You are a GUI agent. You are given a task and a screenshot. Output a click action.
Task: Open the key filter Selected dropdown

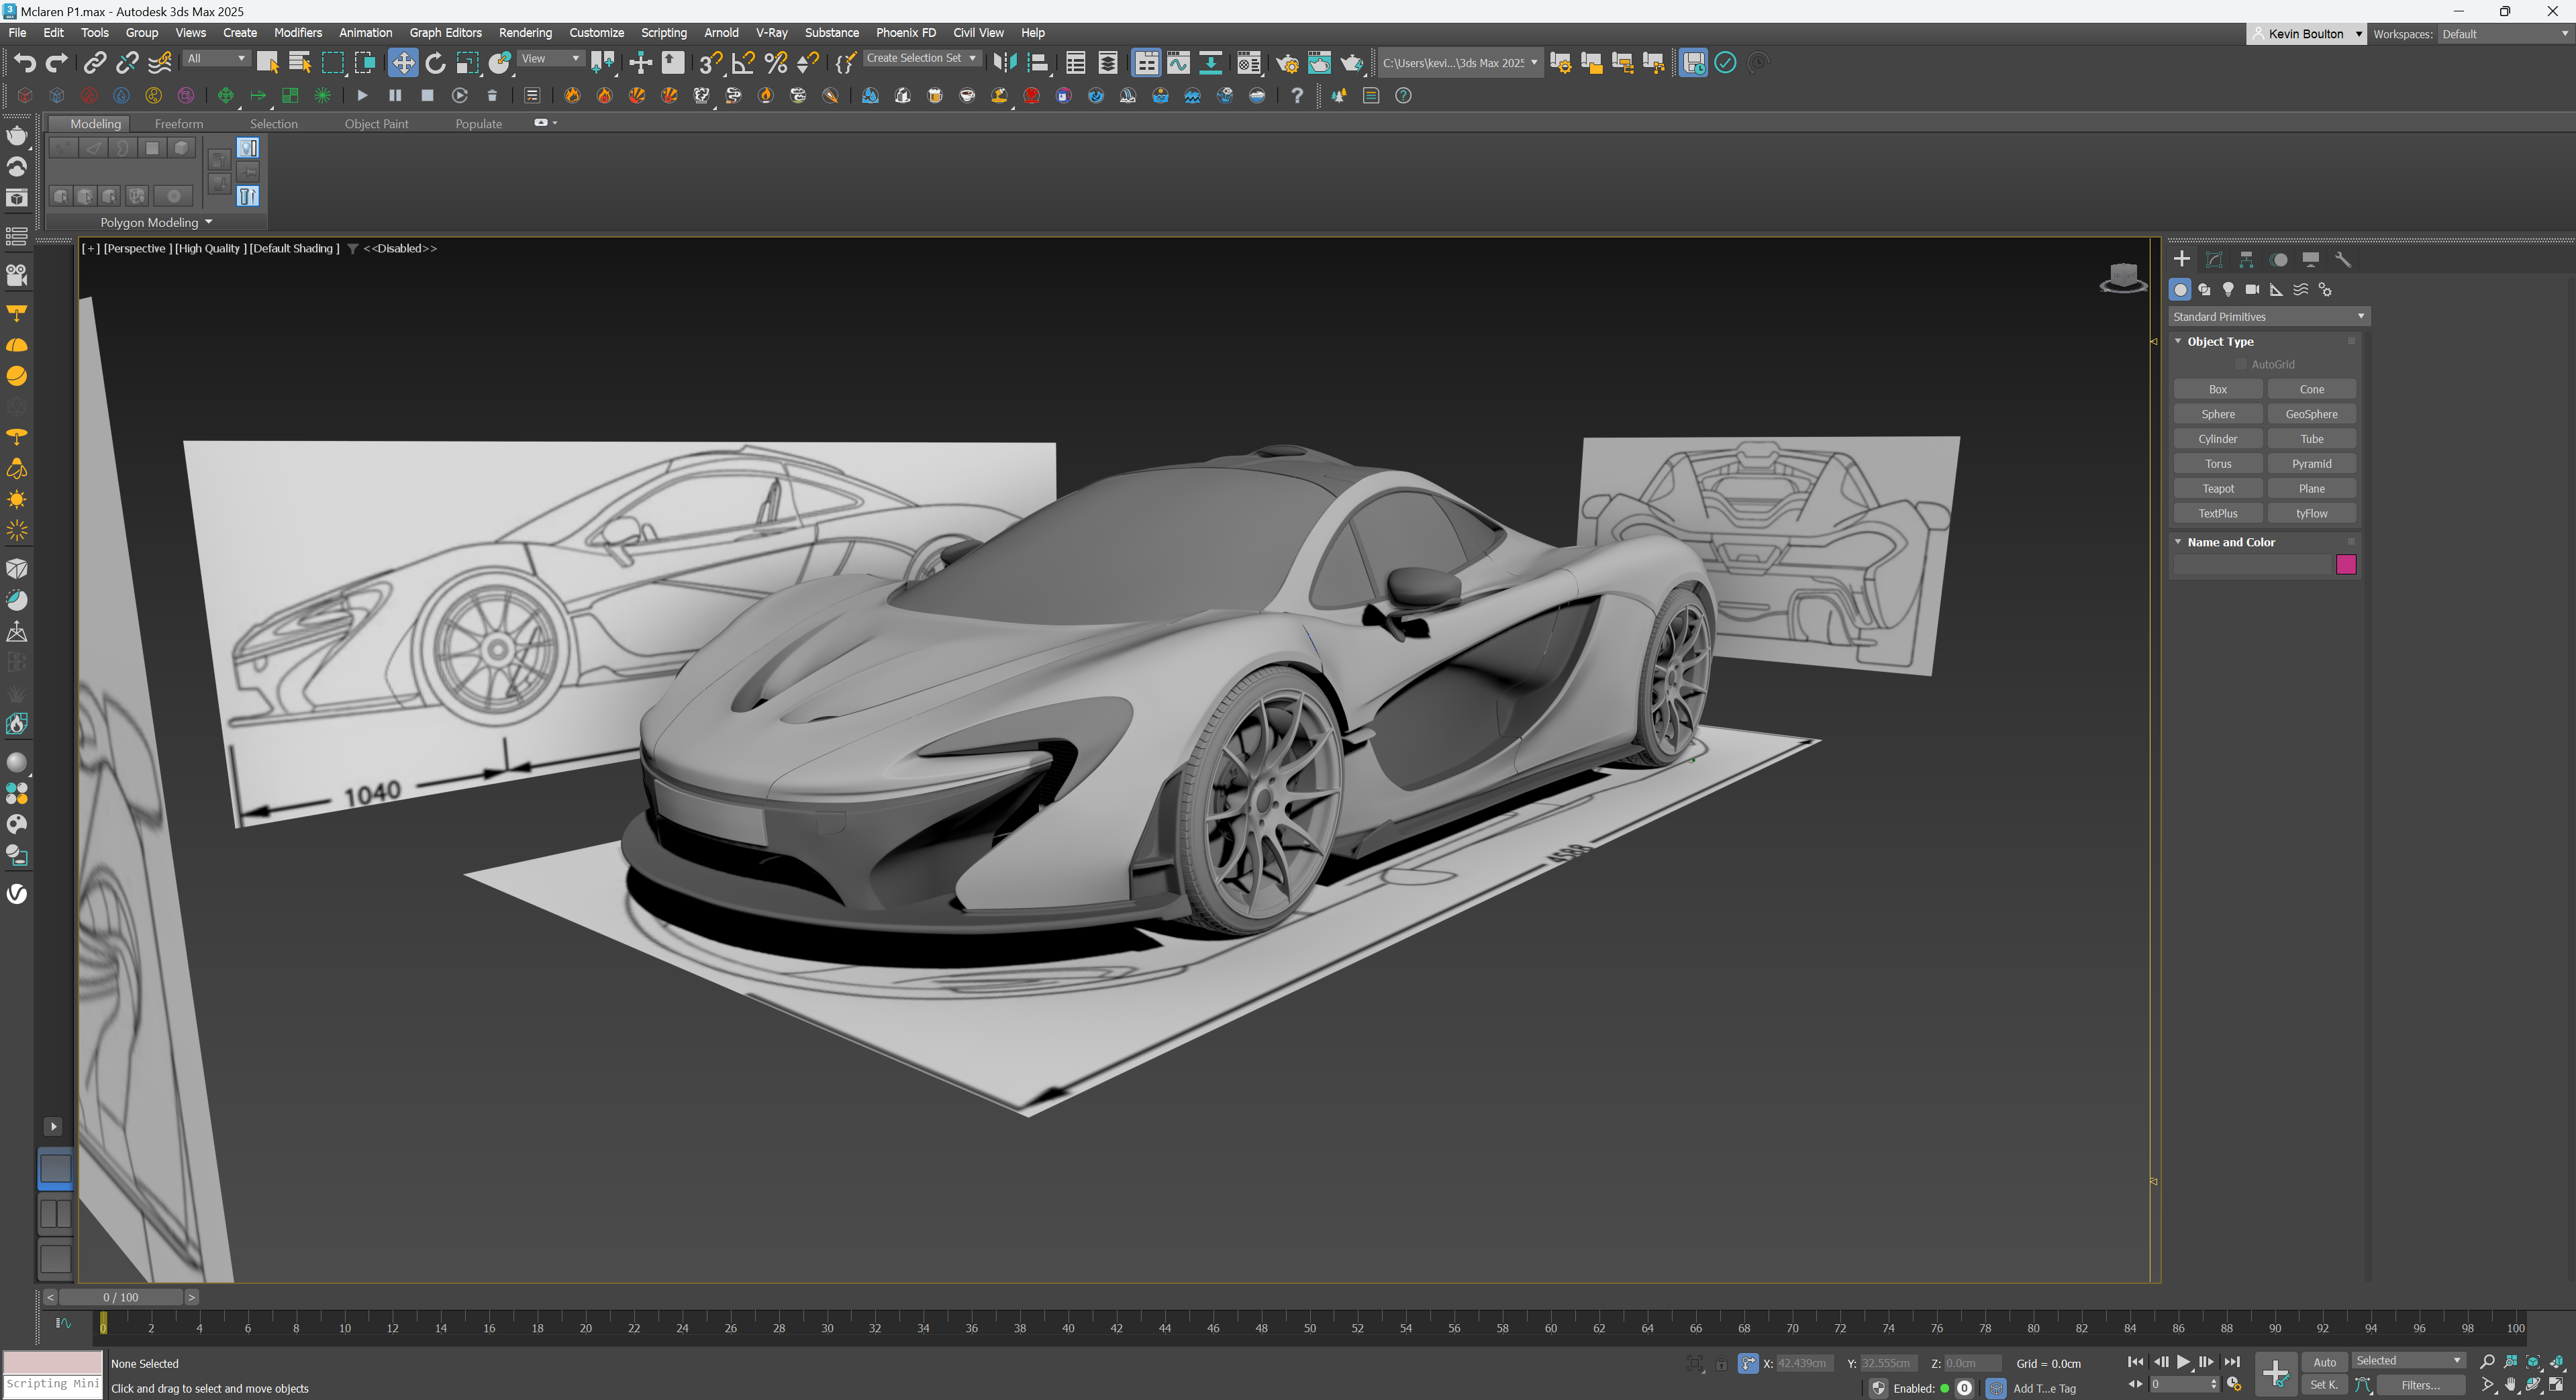(2408, 1361)
